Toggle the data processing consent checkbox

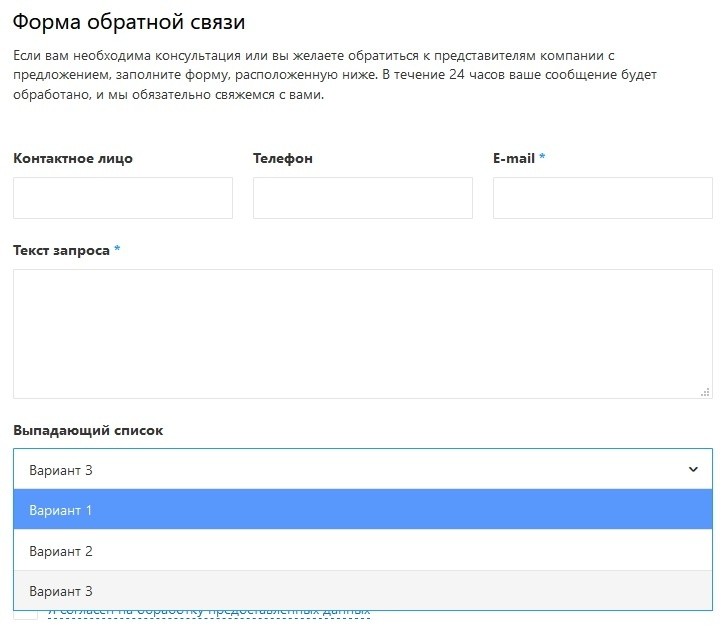coord(26,613)
